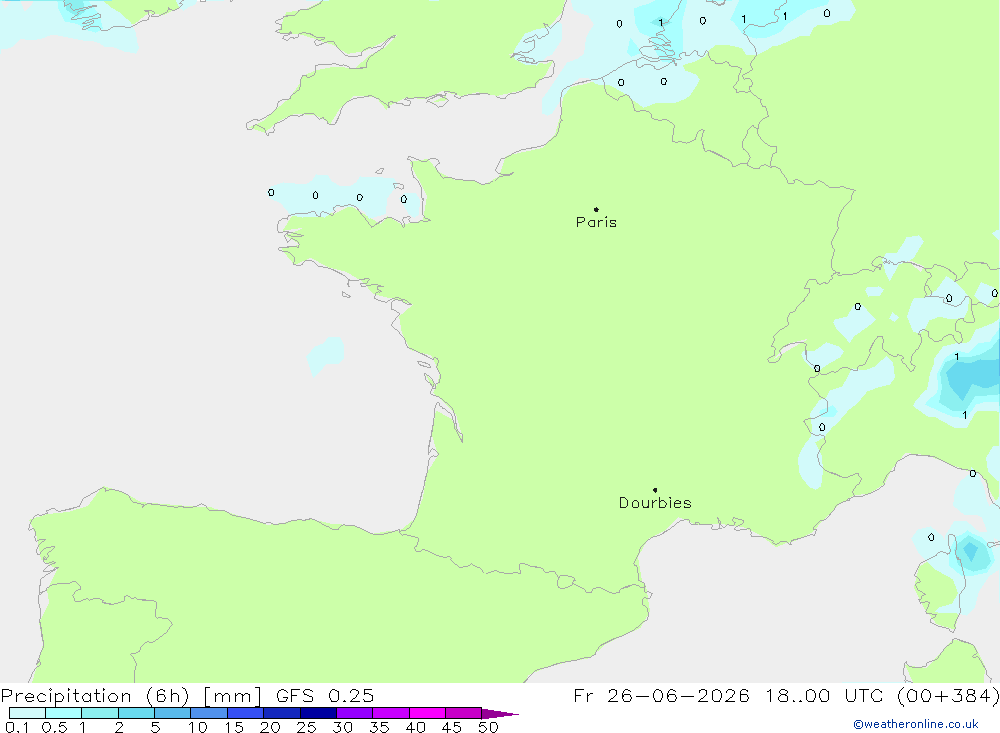Click the GFS 0.25 model label
This screenshot has height=733, width=1000.
click(x=325, y=696)
